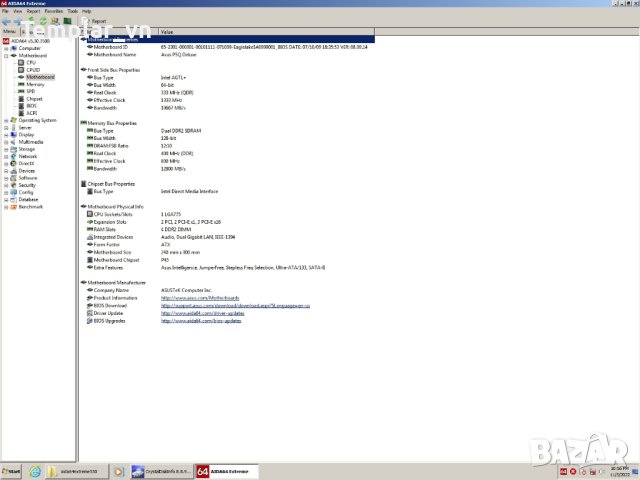Viewport: 640px width, 480px height.
Task: Select CPU in the Motherboard tree
Action: pos(30,62)
